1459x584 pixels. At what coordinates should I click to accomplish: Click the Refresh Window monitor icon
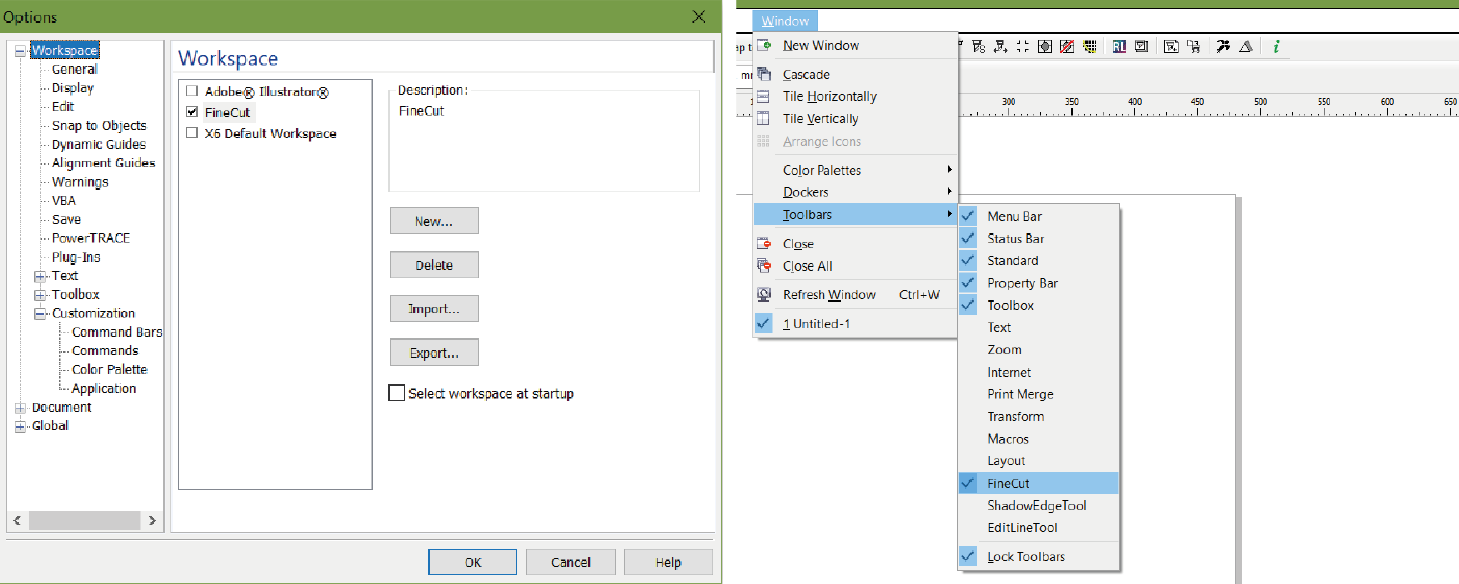(x=765, y=294)
